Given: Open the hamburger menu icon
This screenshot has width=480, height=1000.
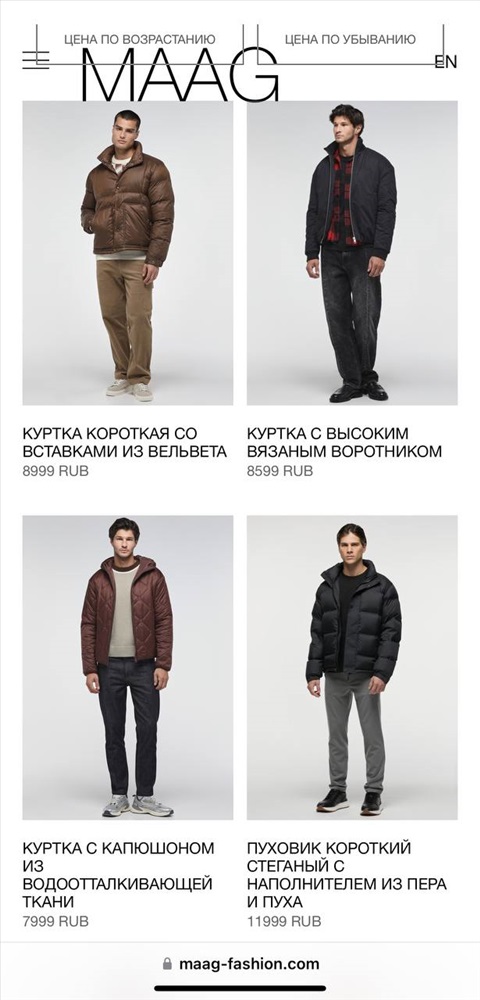Looking at the screenshot, I should 36,59.
